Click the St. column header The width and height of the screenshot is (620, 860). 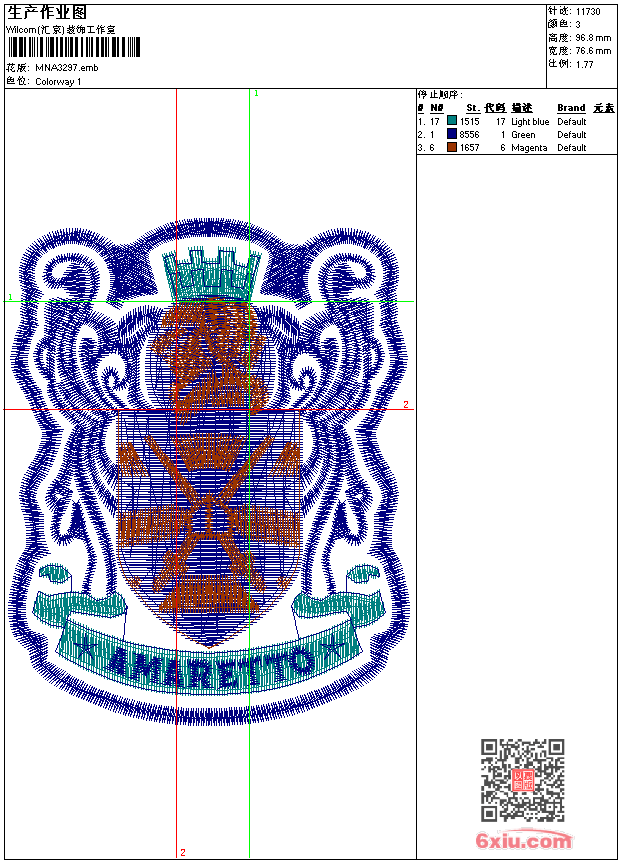pos(473,108)
